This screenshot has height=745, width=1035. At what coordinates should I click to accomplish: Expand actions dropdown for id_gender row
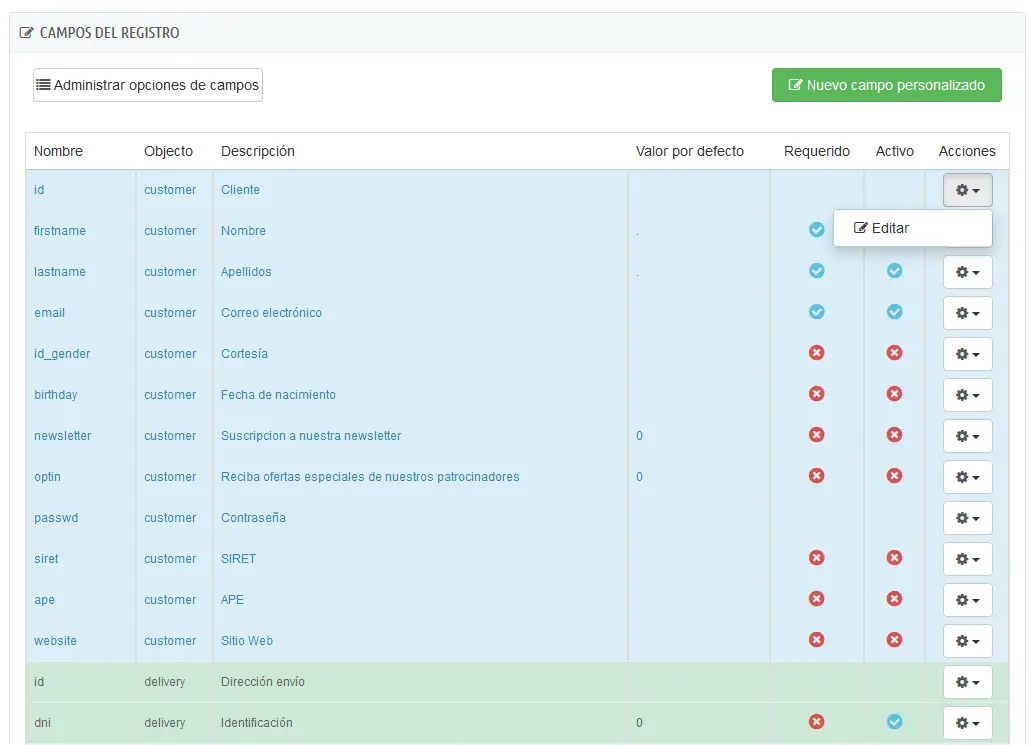(967, 354)
